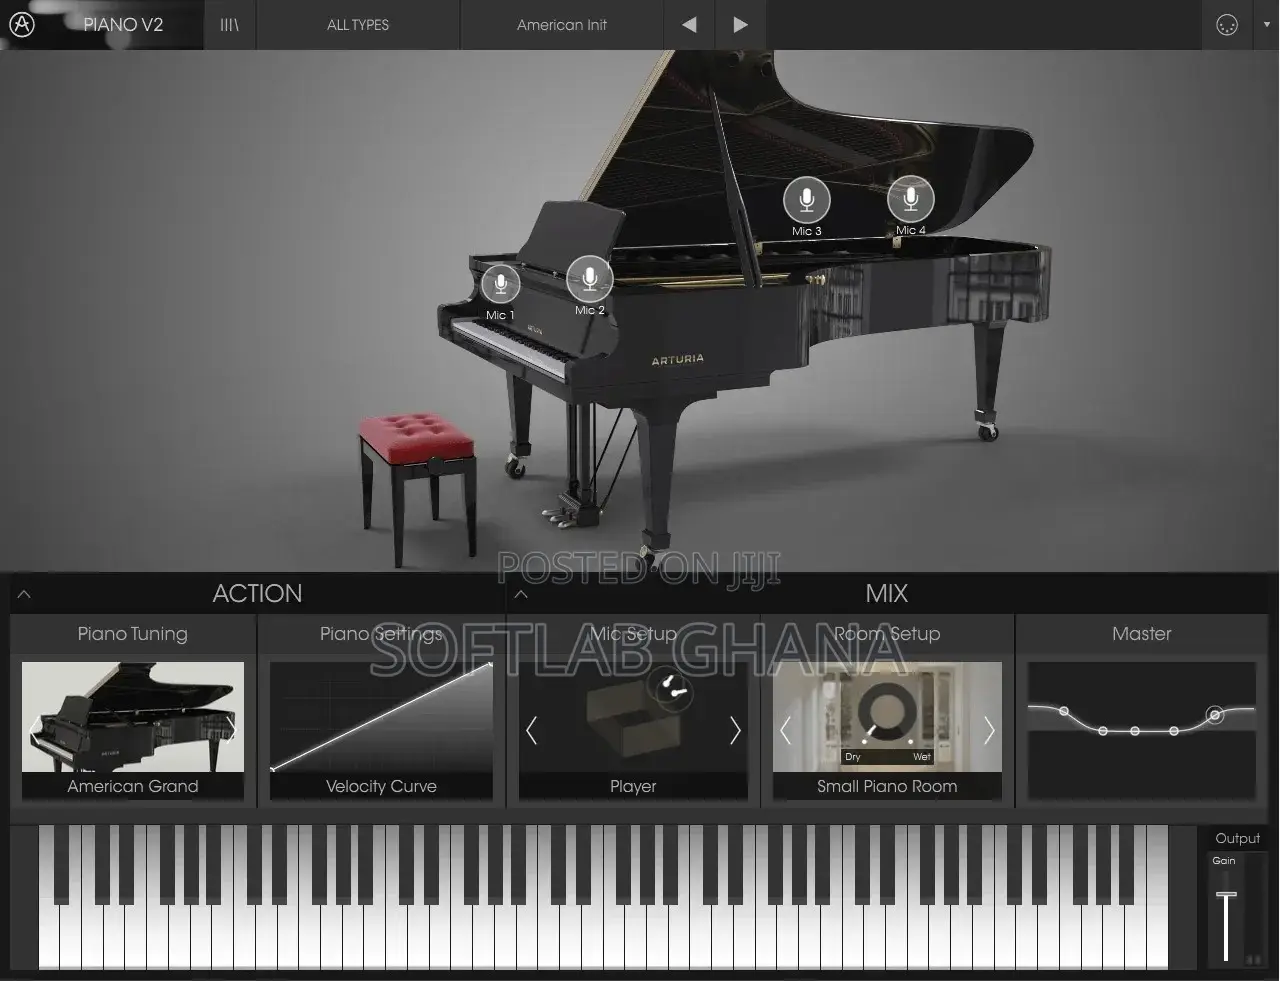Image resolution: width=1280 pixels, height=981 pixels.
Task: Open the MIDI dropdown arrow at top right
Action: (1266, 25)
